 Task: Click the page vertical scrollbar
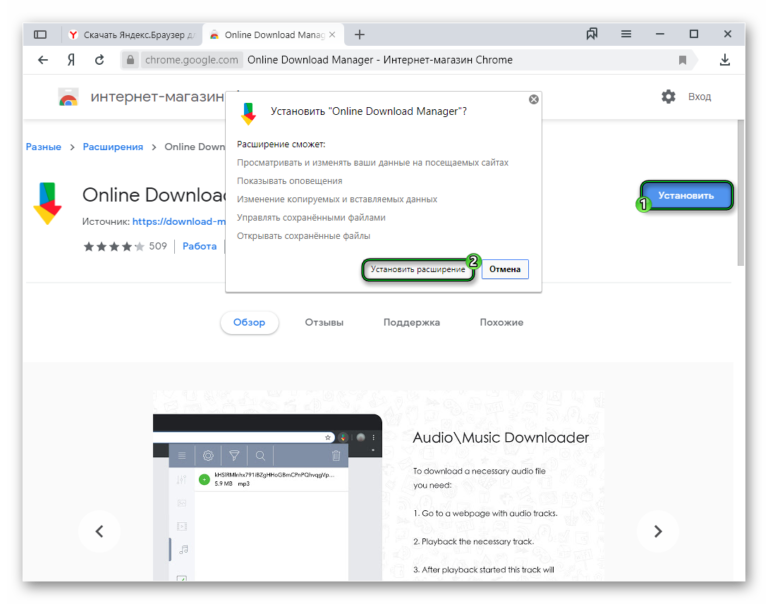(740, 193)
